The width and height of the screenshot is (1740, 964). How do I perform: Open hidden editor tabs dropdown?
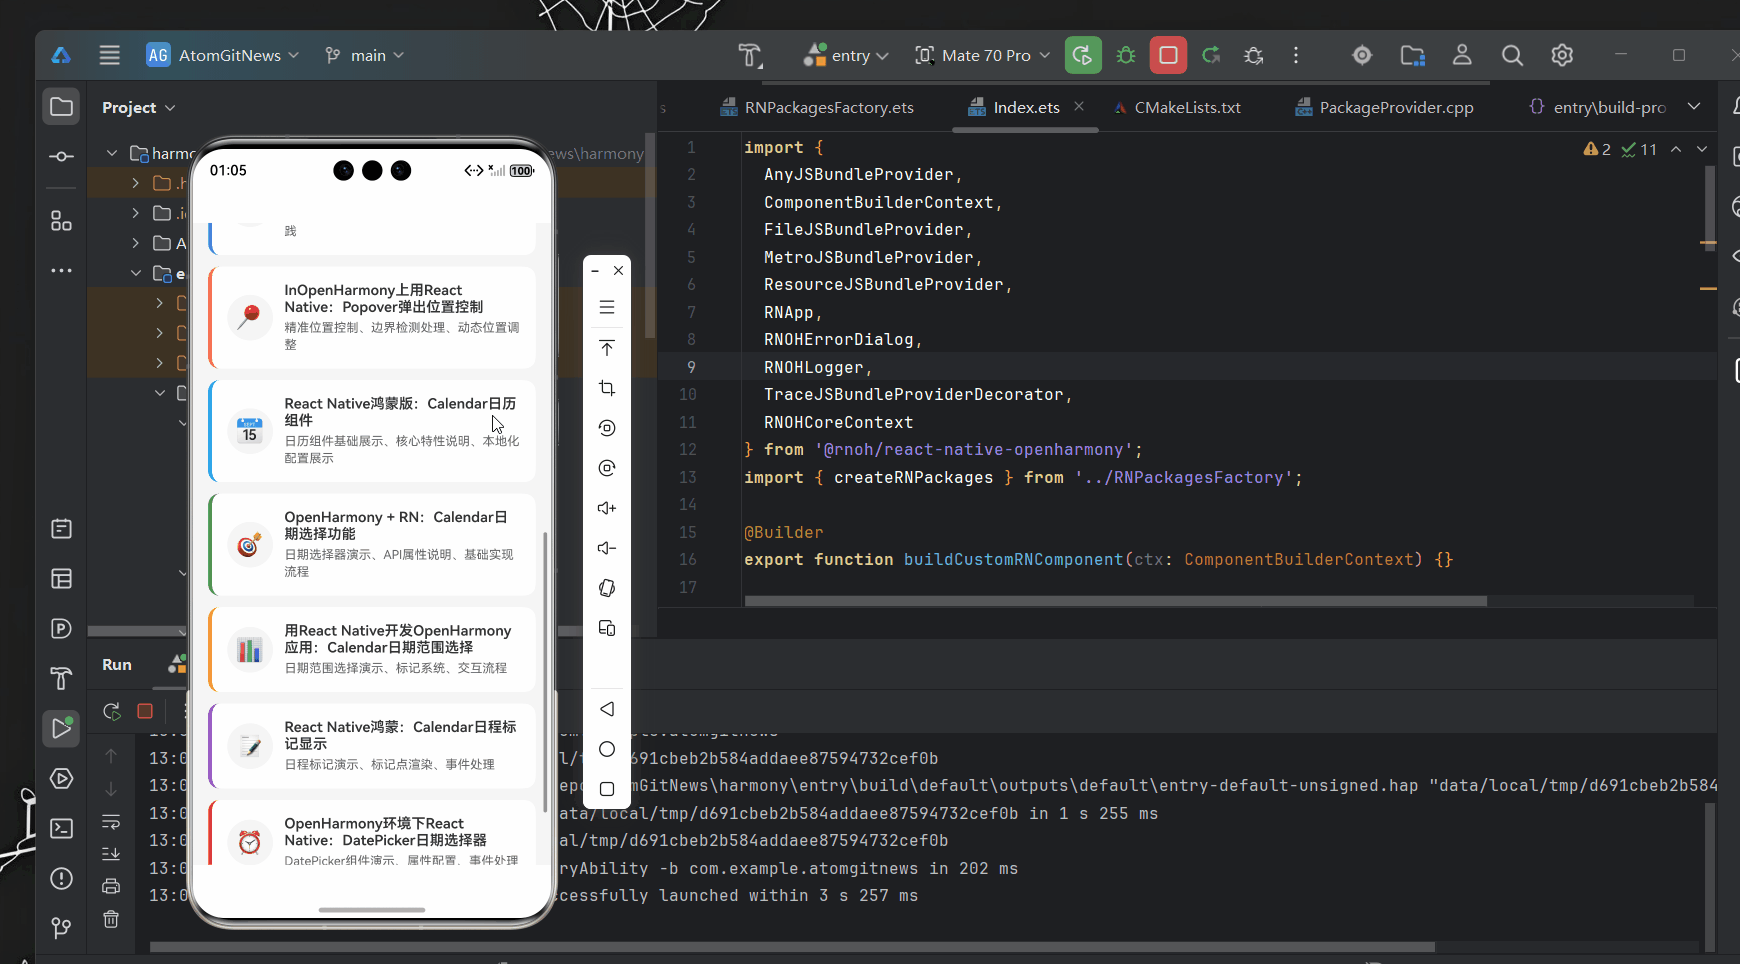tap(1694, 106)
